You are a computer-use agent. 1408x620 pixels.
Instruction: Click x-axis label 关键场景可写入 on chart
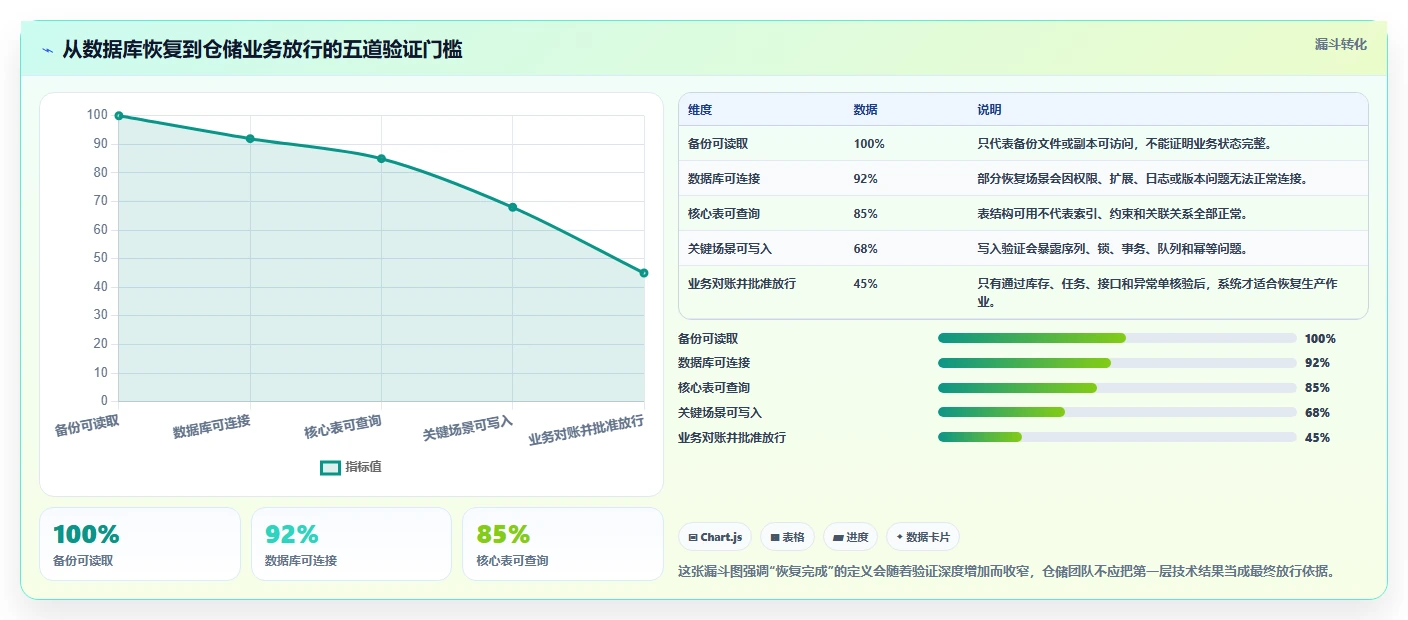(468, 429)
